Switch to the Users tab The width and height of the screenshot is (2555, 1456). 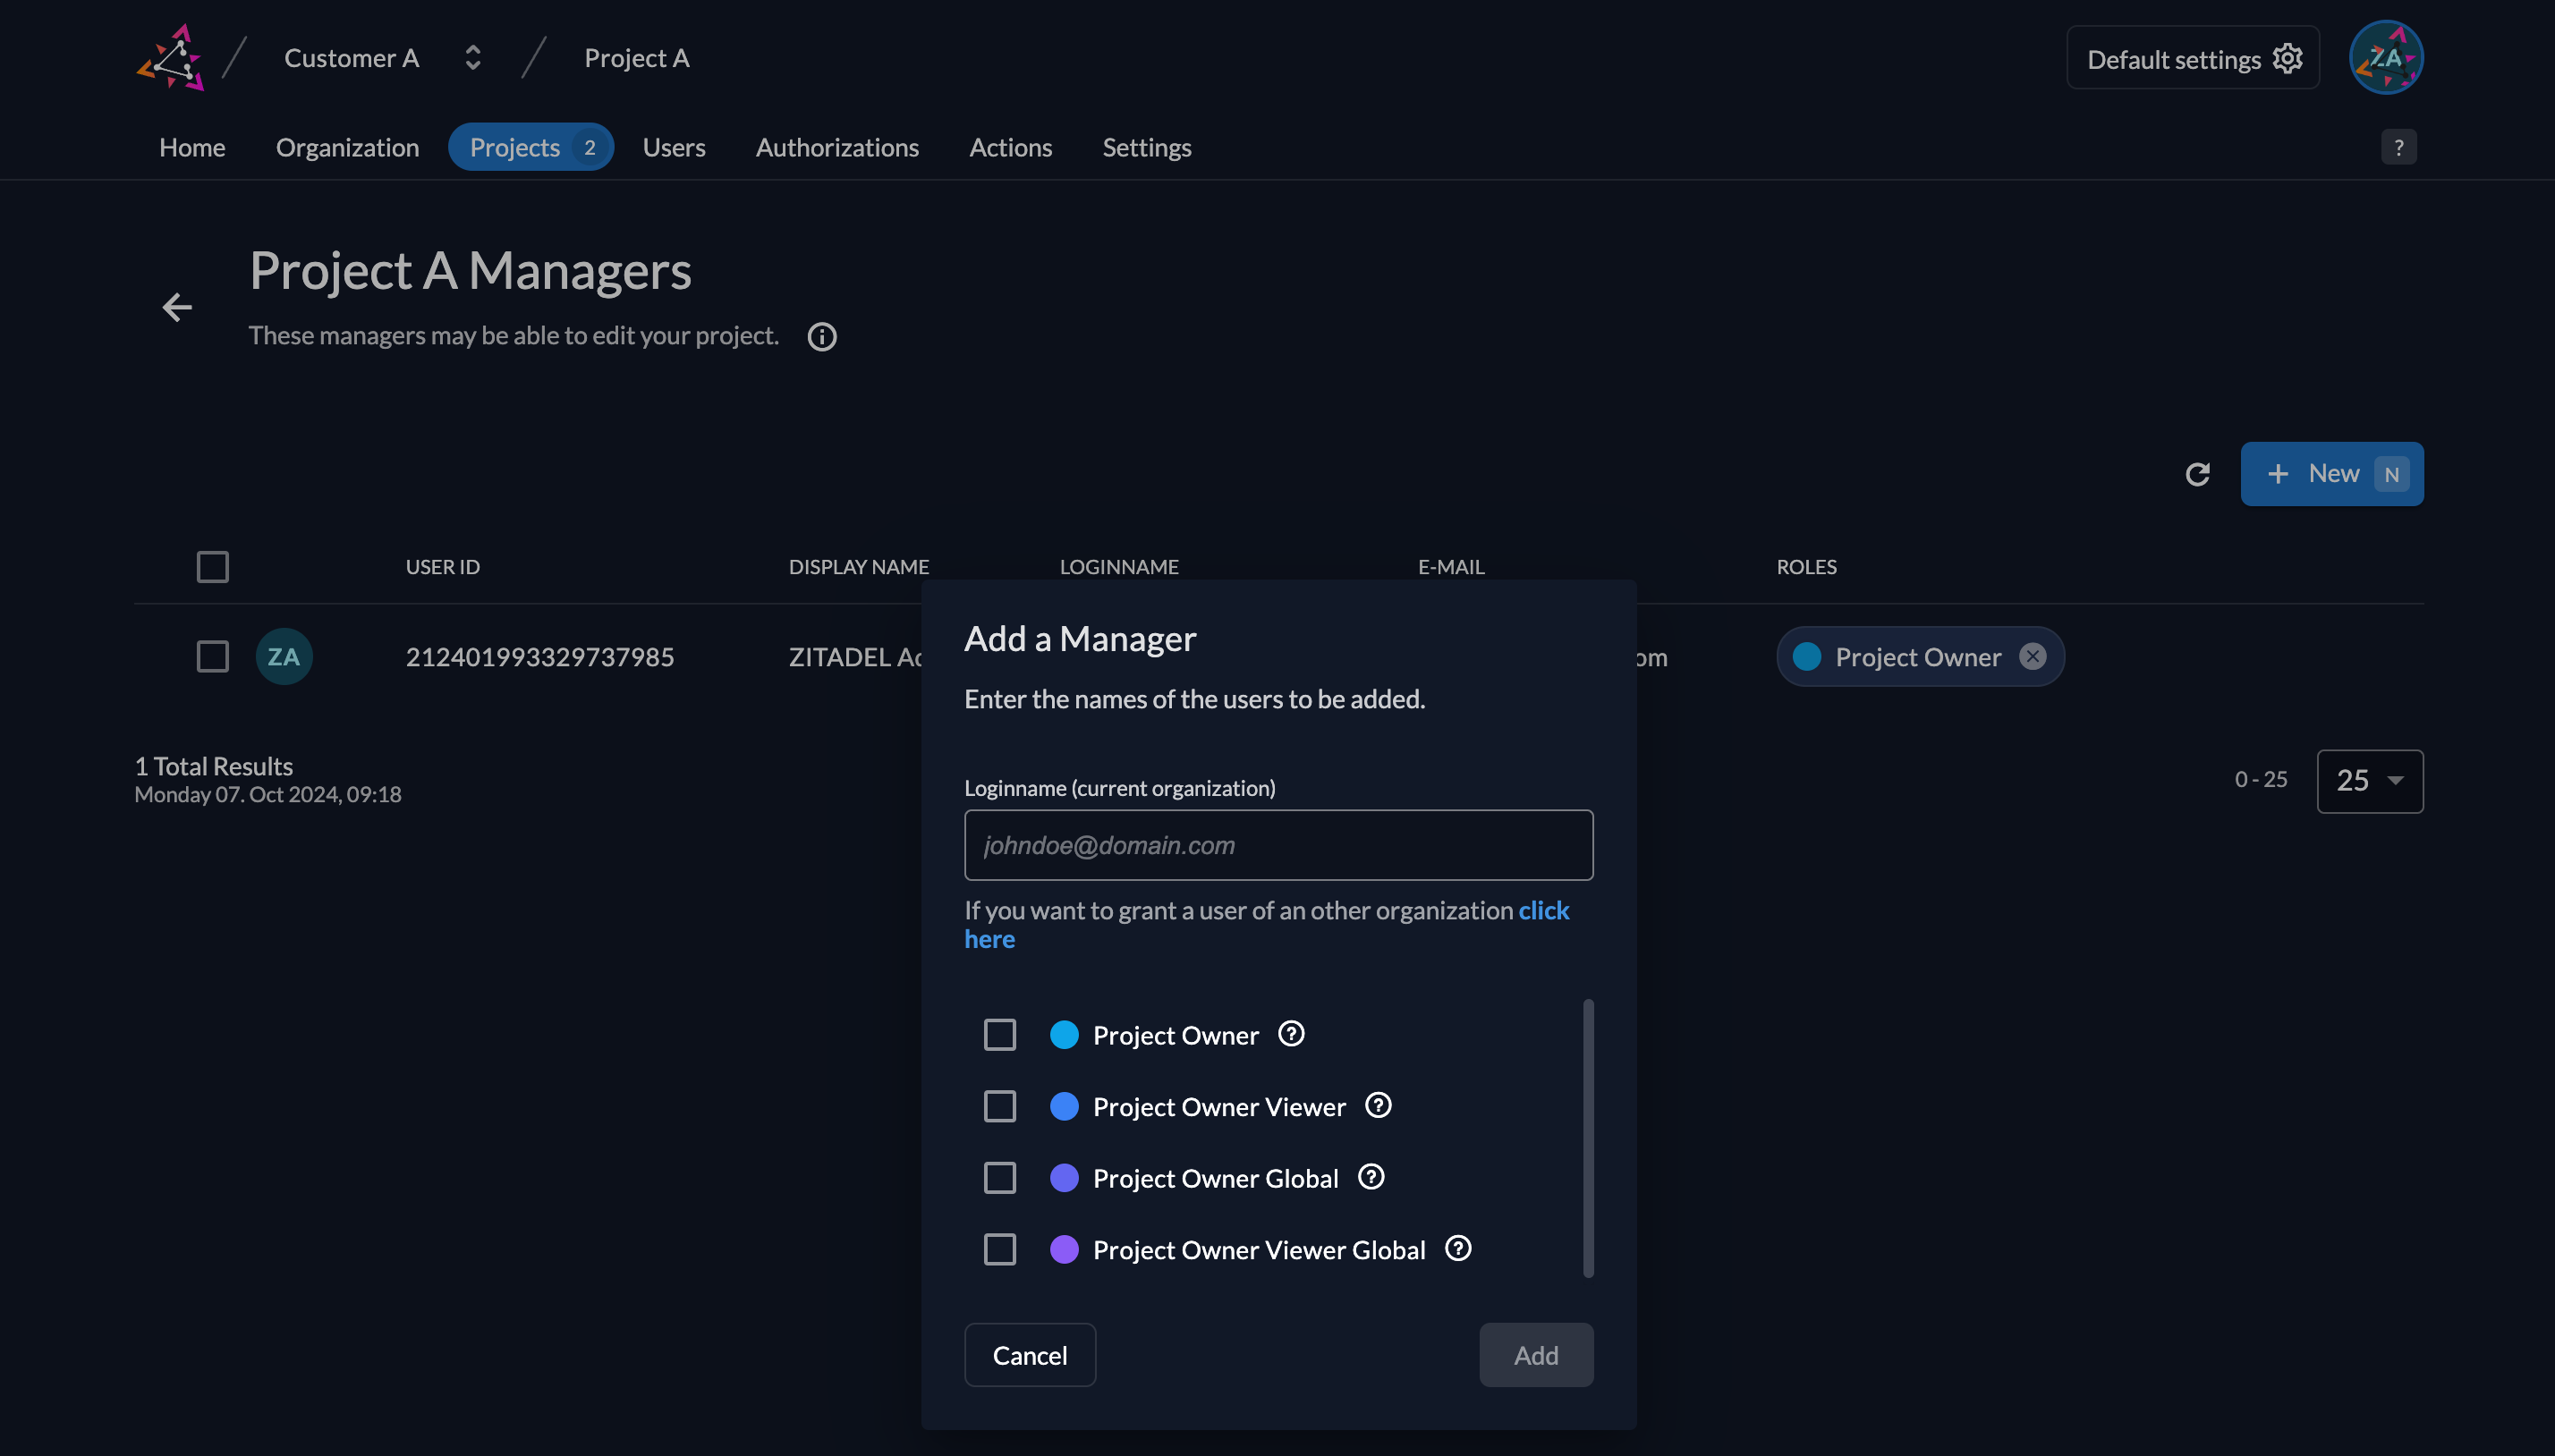click(673, 148)
